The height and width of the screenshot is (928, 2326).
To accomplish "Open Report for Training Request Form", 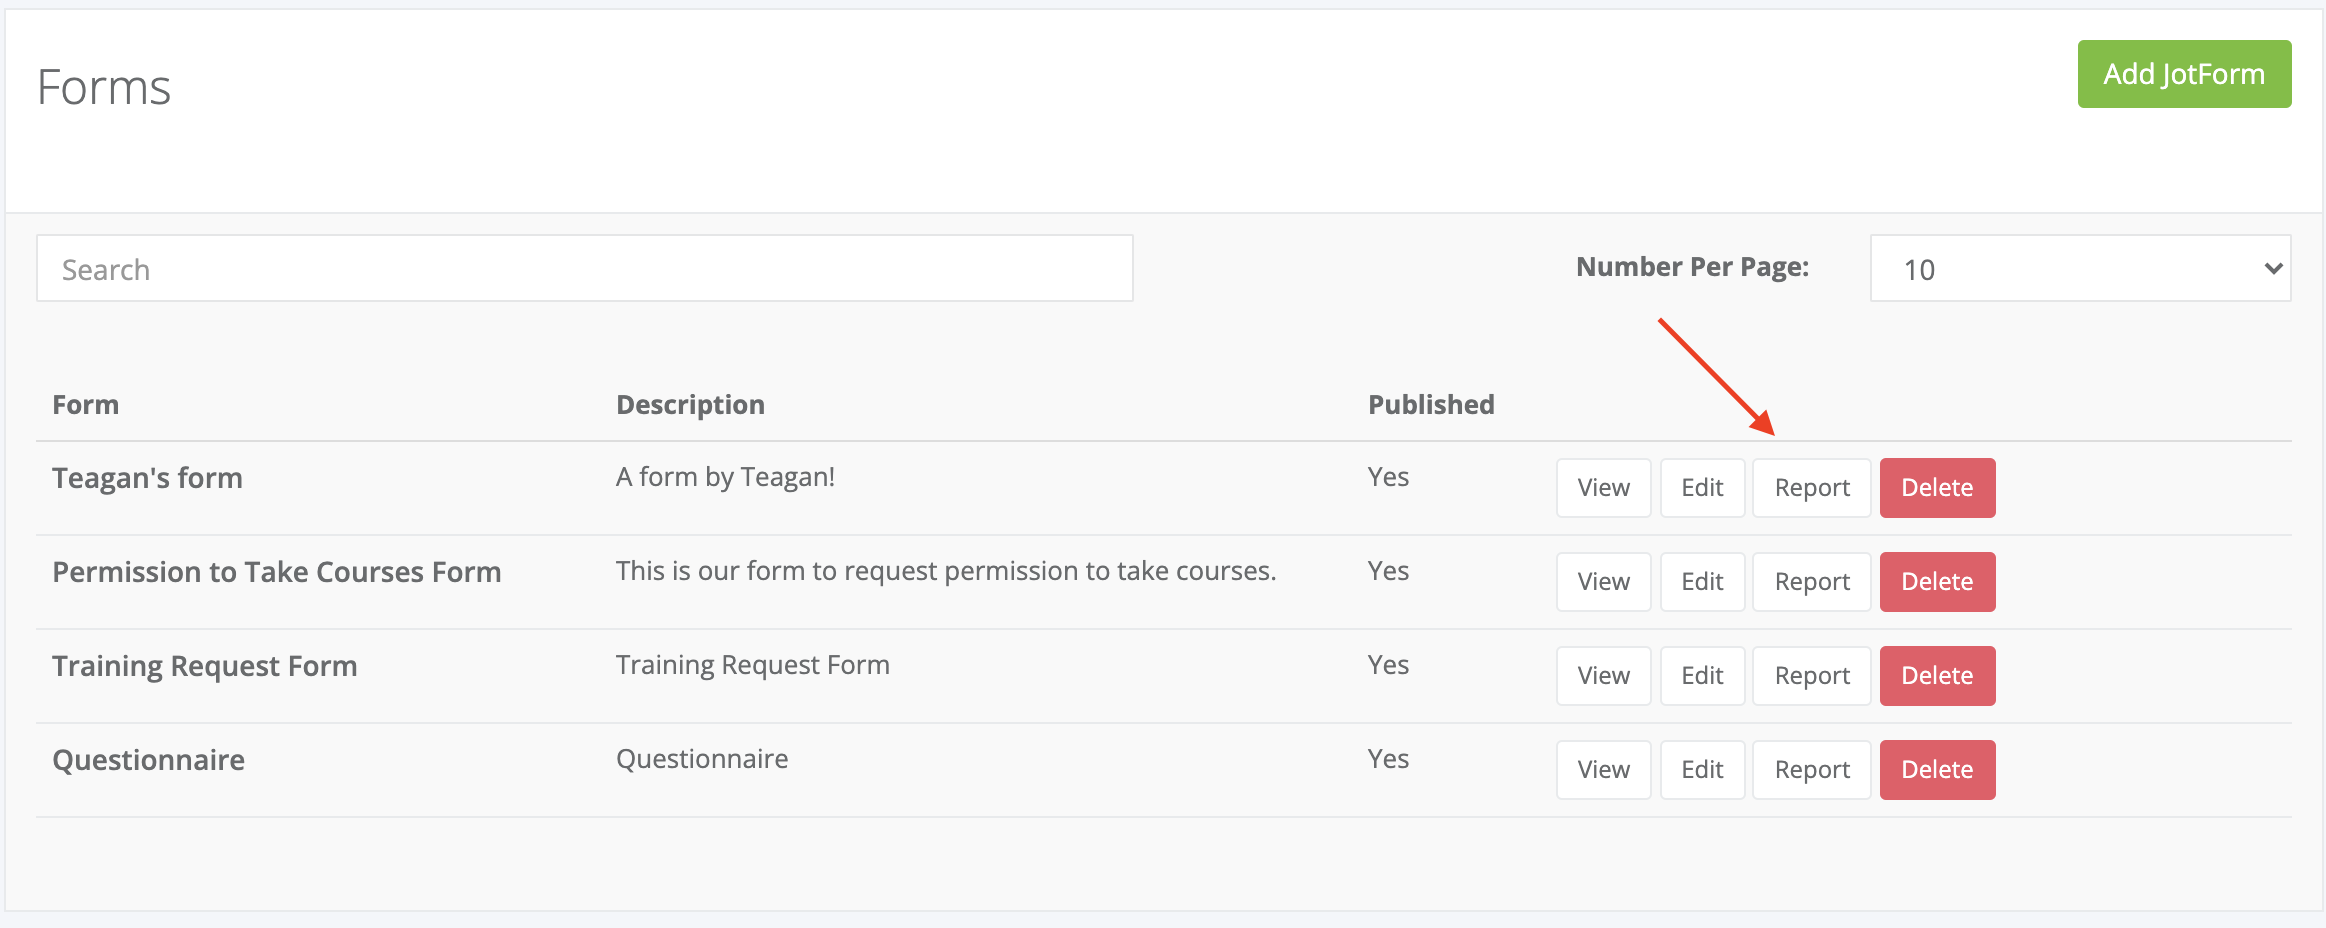I will [x=1812, y=676].
